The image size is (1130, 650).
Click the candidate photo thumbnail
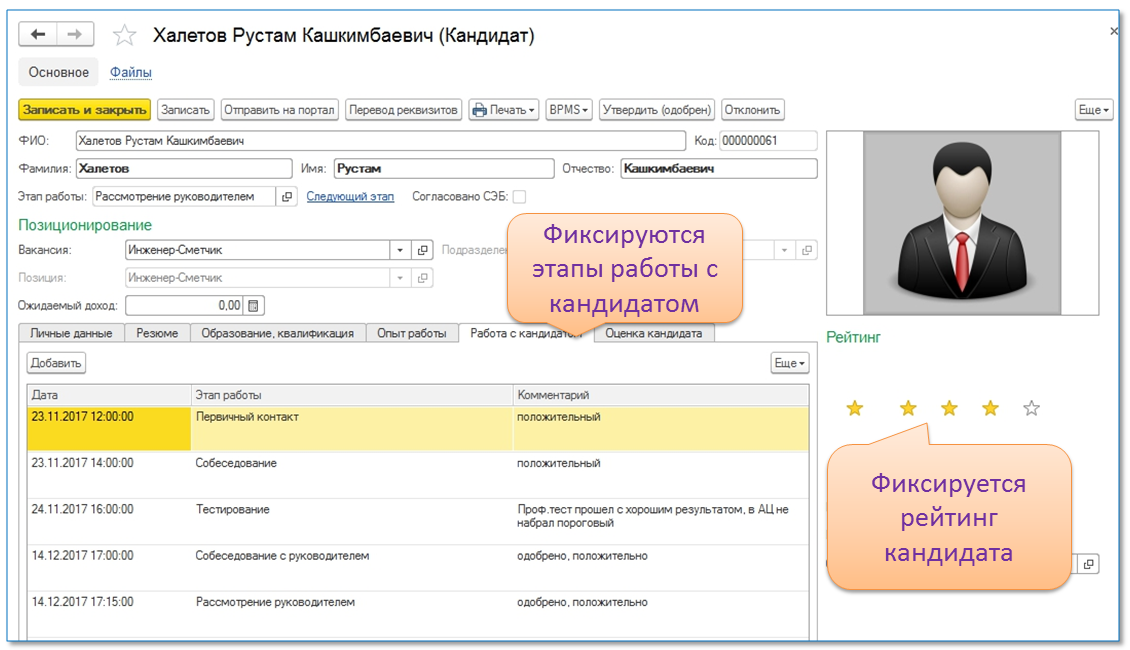coord(961,223)
